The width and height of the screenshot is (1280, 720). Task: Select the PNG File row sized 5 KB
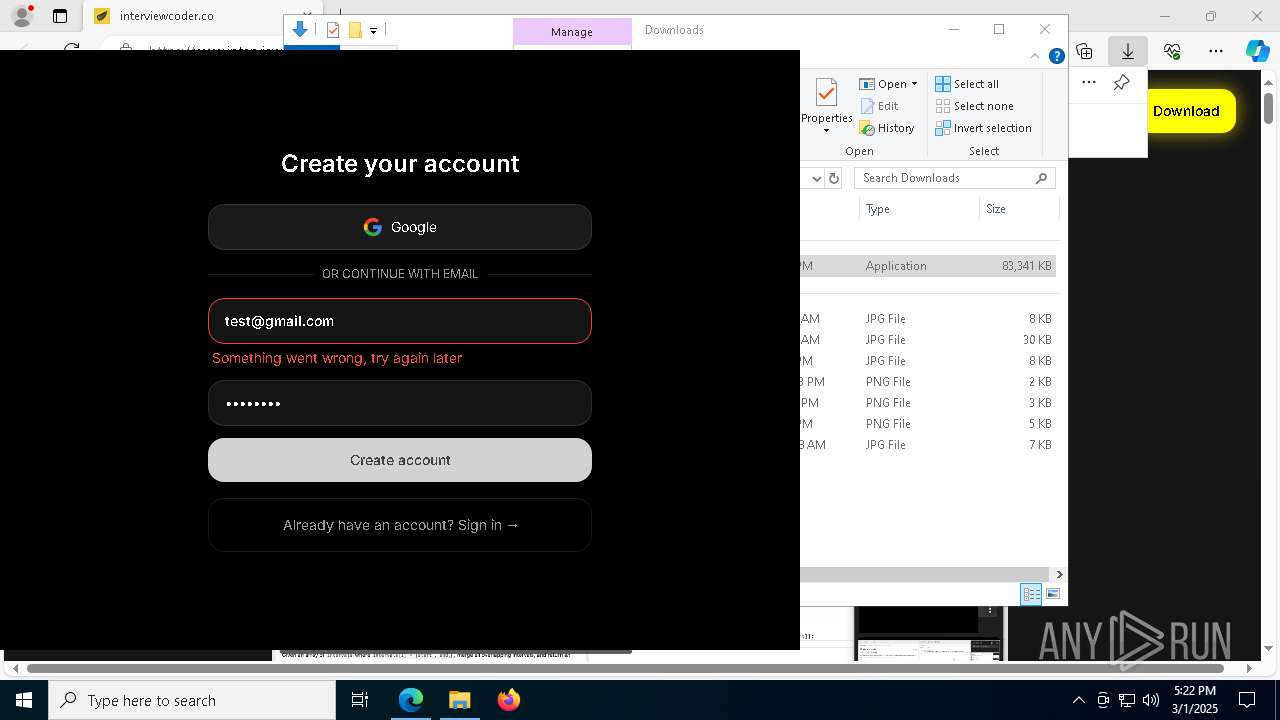tap(928, 424)
